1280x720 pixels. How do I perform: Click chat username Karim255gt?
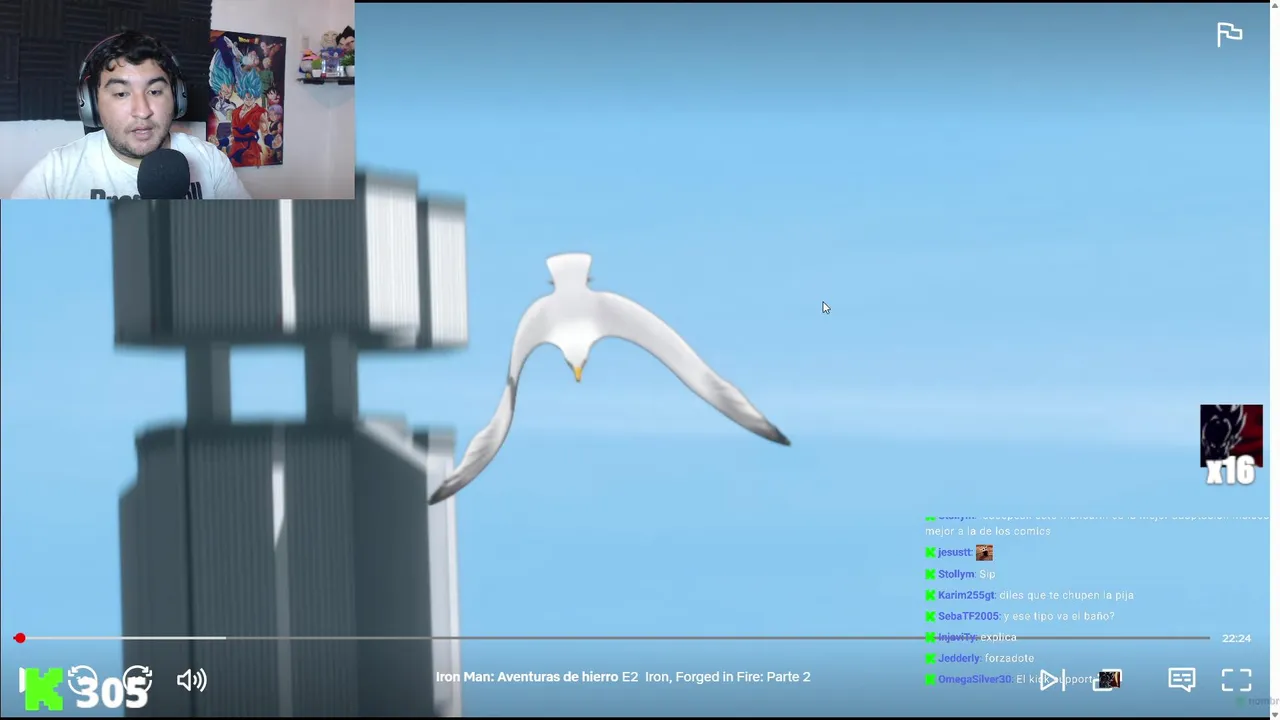click(967, 595)
